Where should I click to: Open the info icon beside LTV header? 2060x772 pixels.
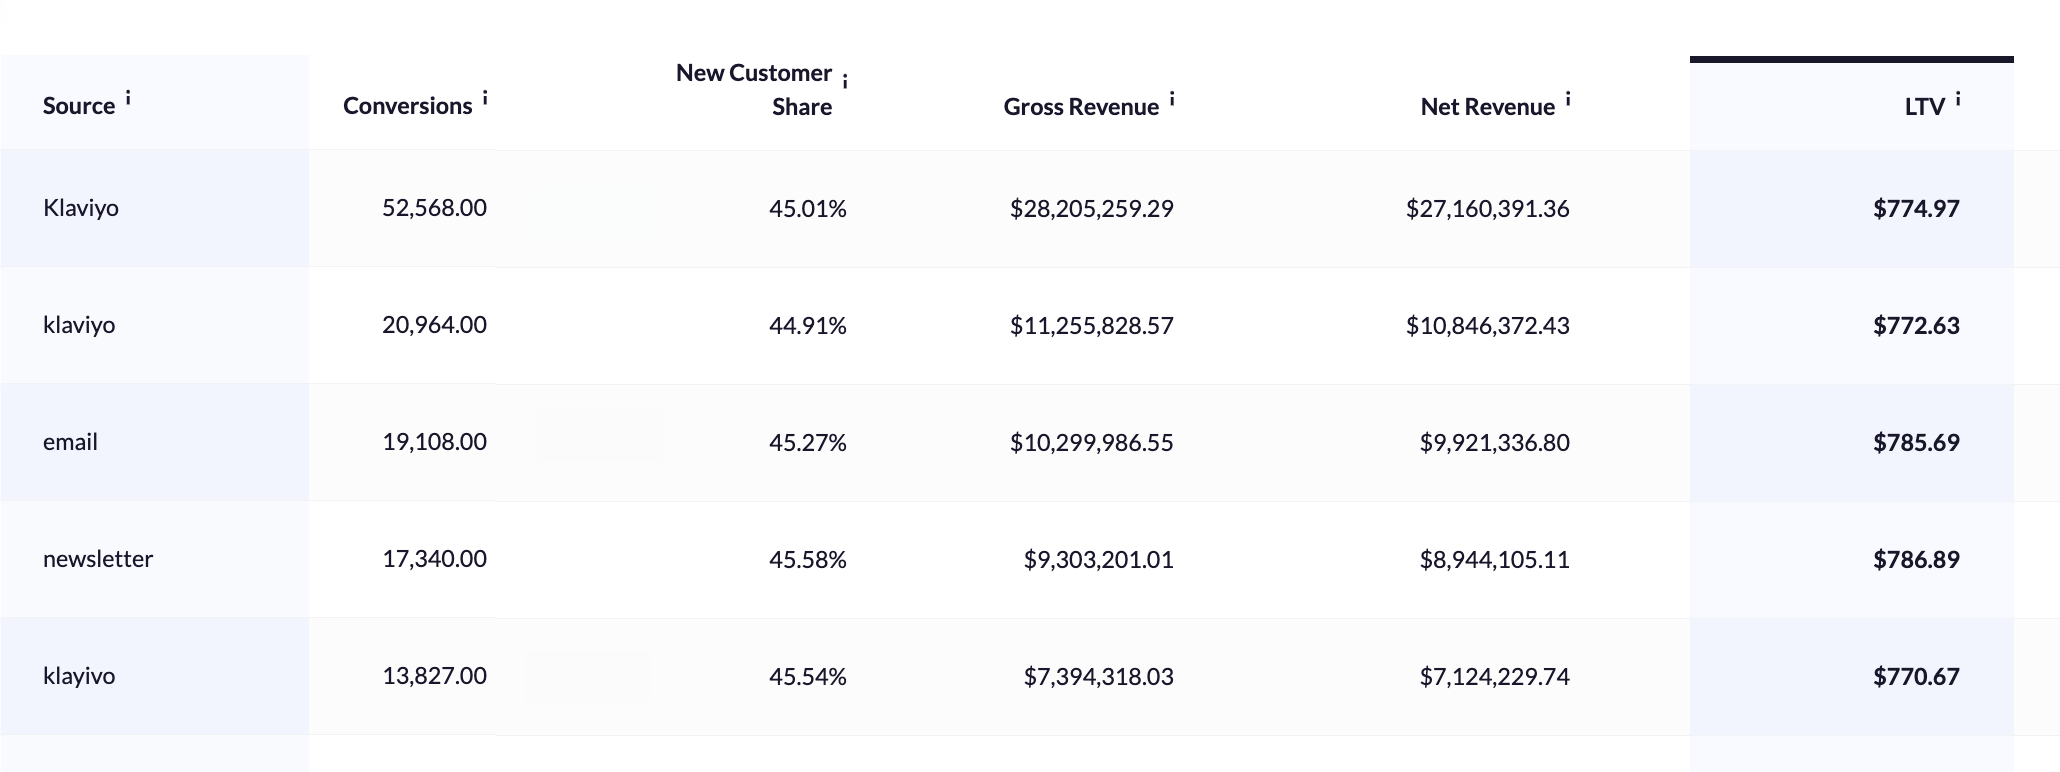[1958, 99]
